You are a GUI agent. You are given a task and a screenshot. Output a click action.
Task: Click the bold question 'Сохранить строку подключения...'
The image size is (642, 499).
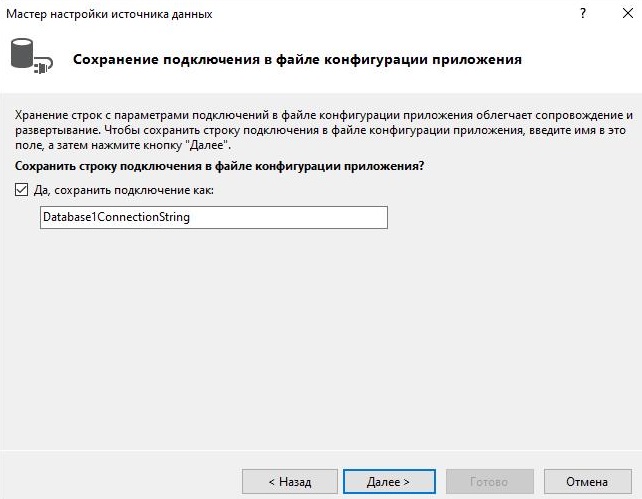click(x=219, y=166)
